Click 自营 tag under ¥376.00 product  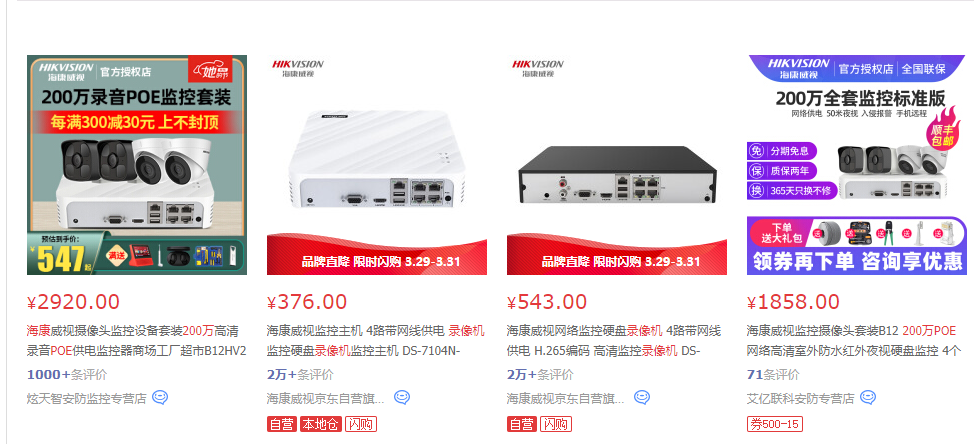click(x=282, y=425)
